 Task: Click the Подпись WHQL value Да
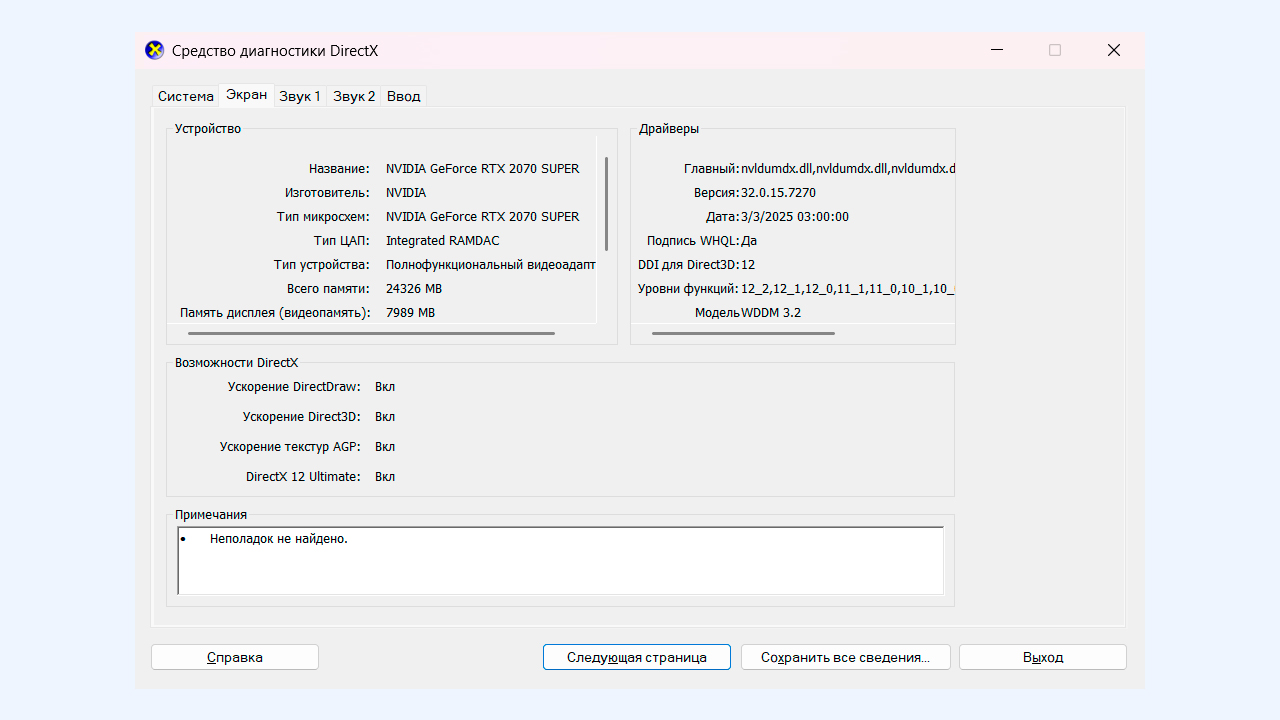pyautogui.click(x=749, y=241)
